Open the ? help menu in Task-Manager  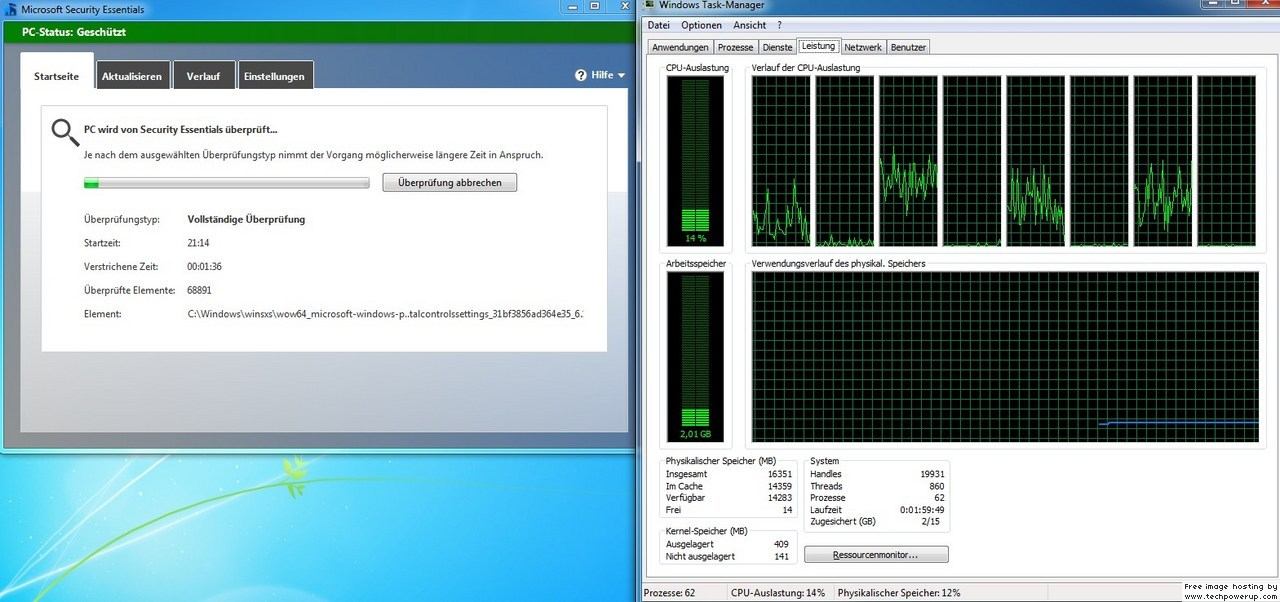pyautogui.click(x=779, y=25)
